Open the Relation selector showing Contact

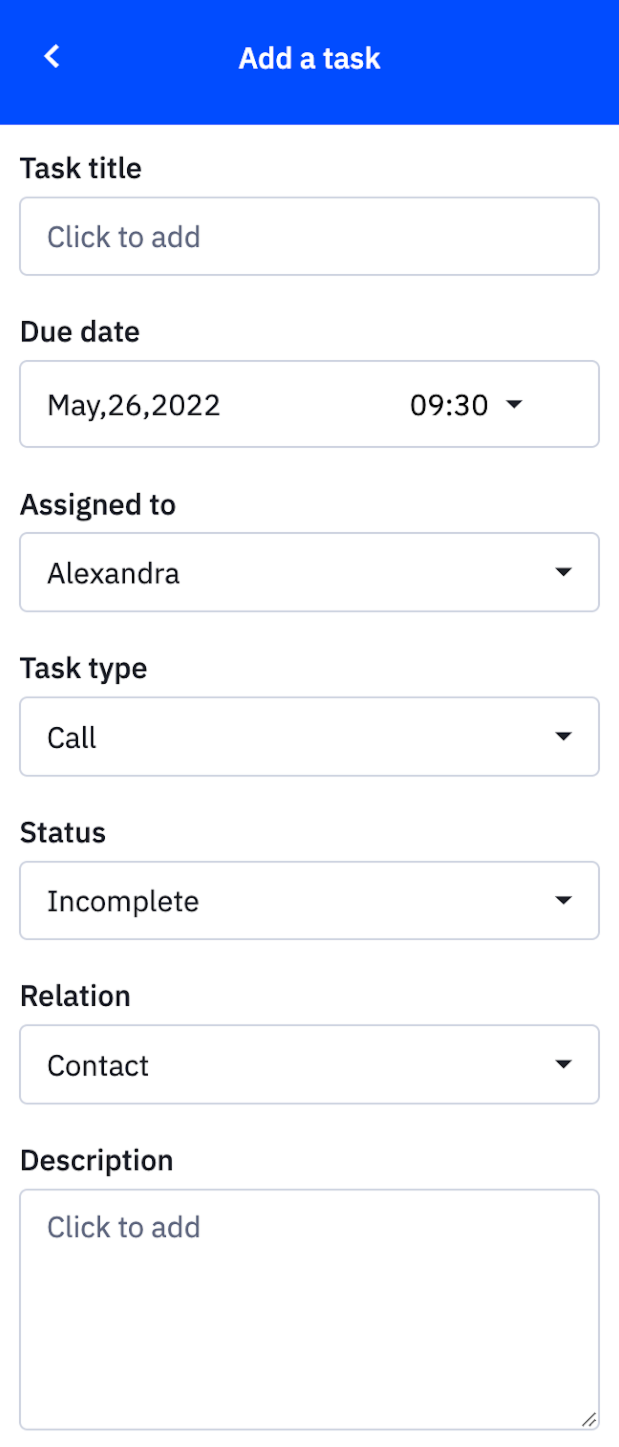[x=250, y=1064]
